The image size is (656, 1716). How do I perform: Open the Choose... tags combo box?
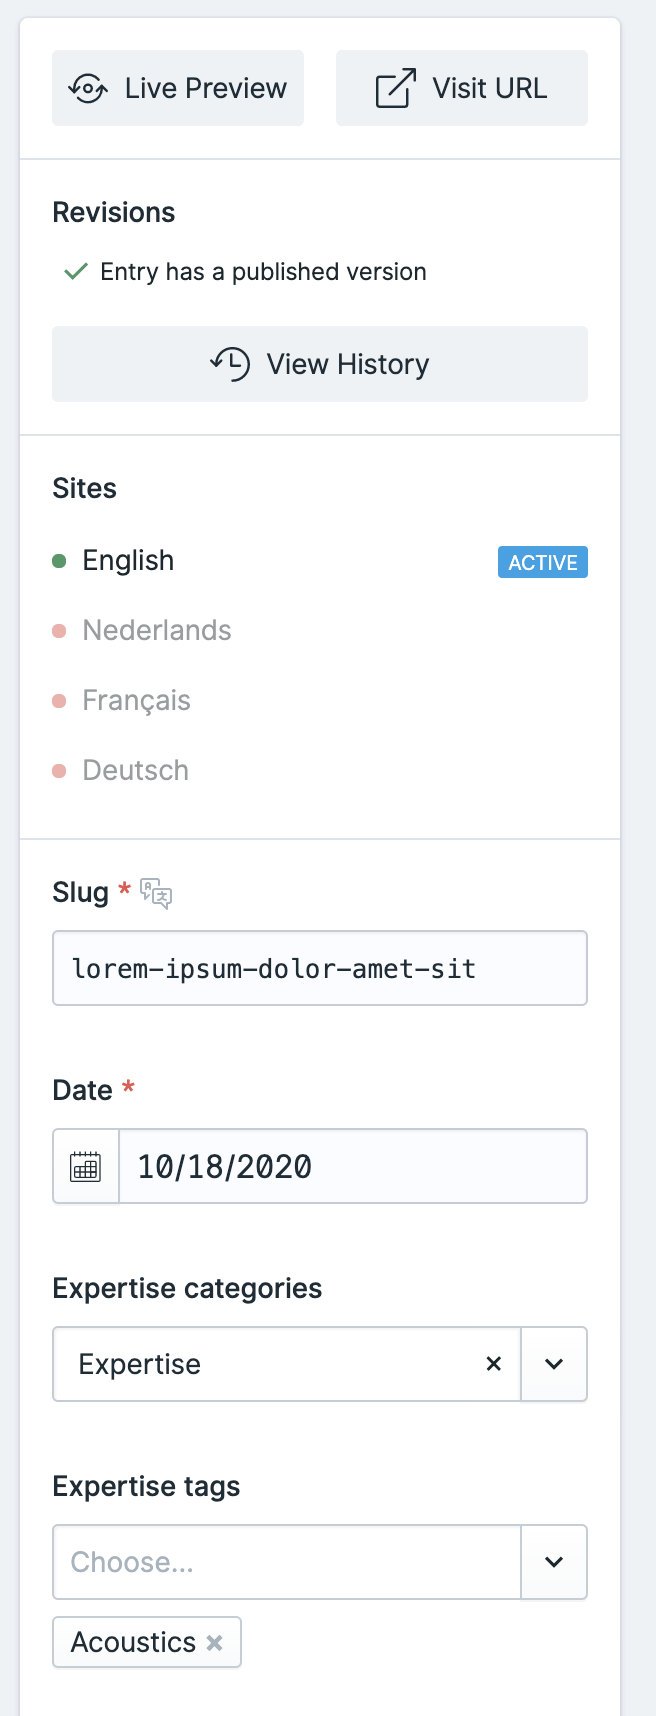[x=287, y=1562]
